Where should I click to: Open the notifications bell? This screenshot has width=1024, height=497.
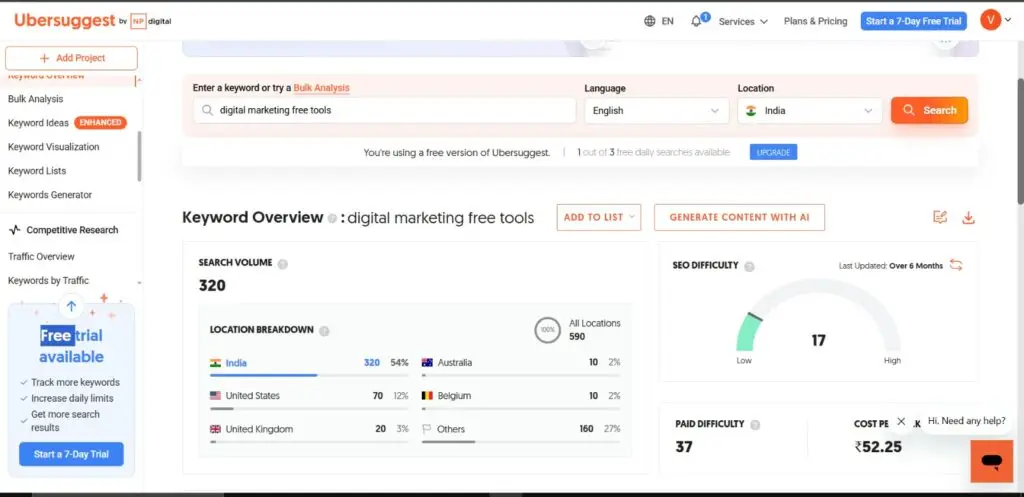696,21
